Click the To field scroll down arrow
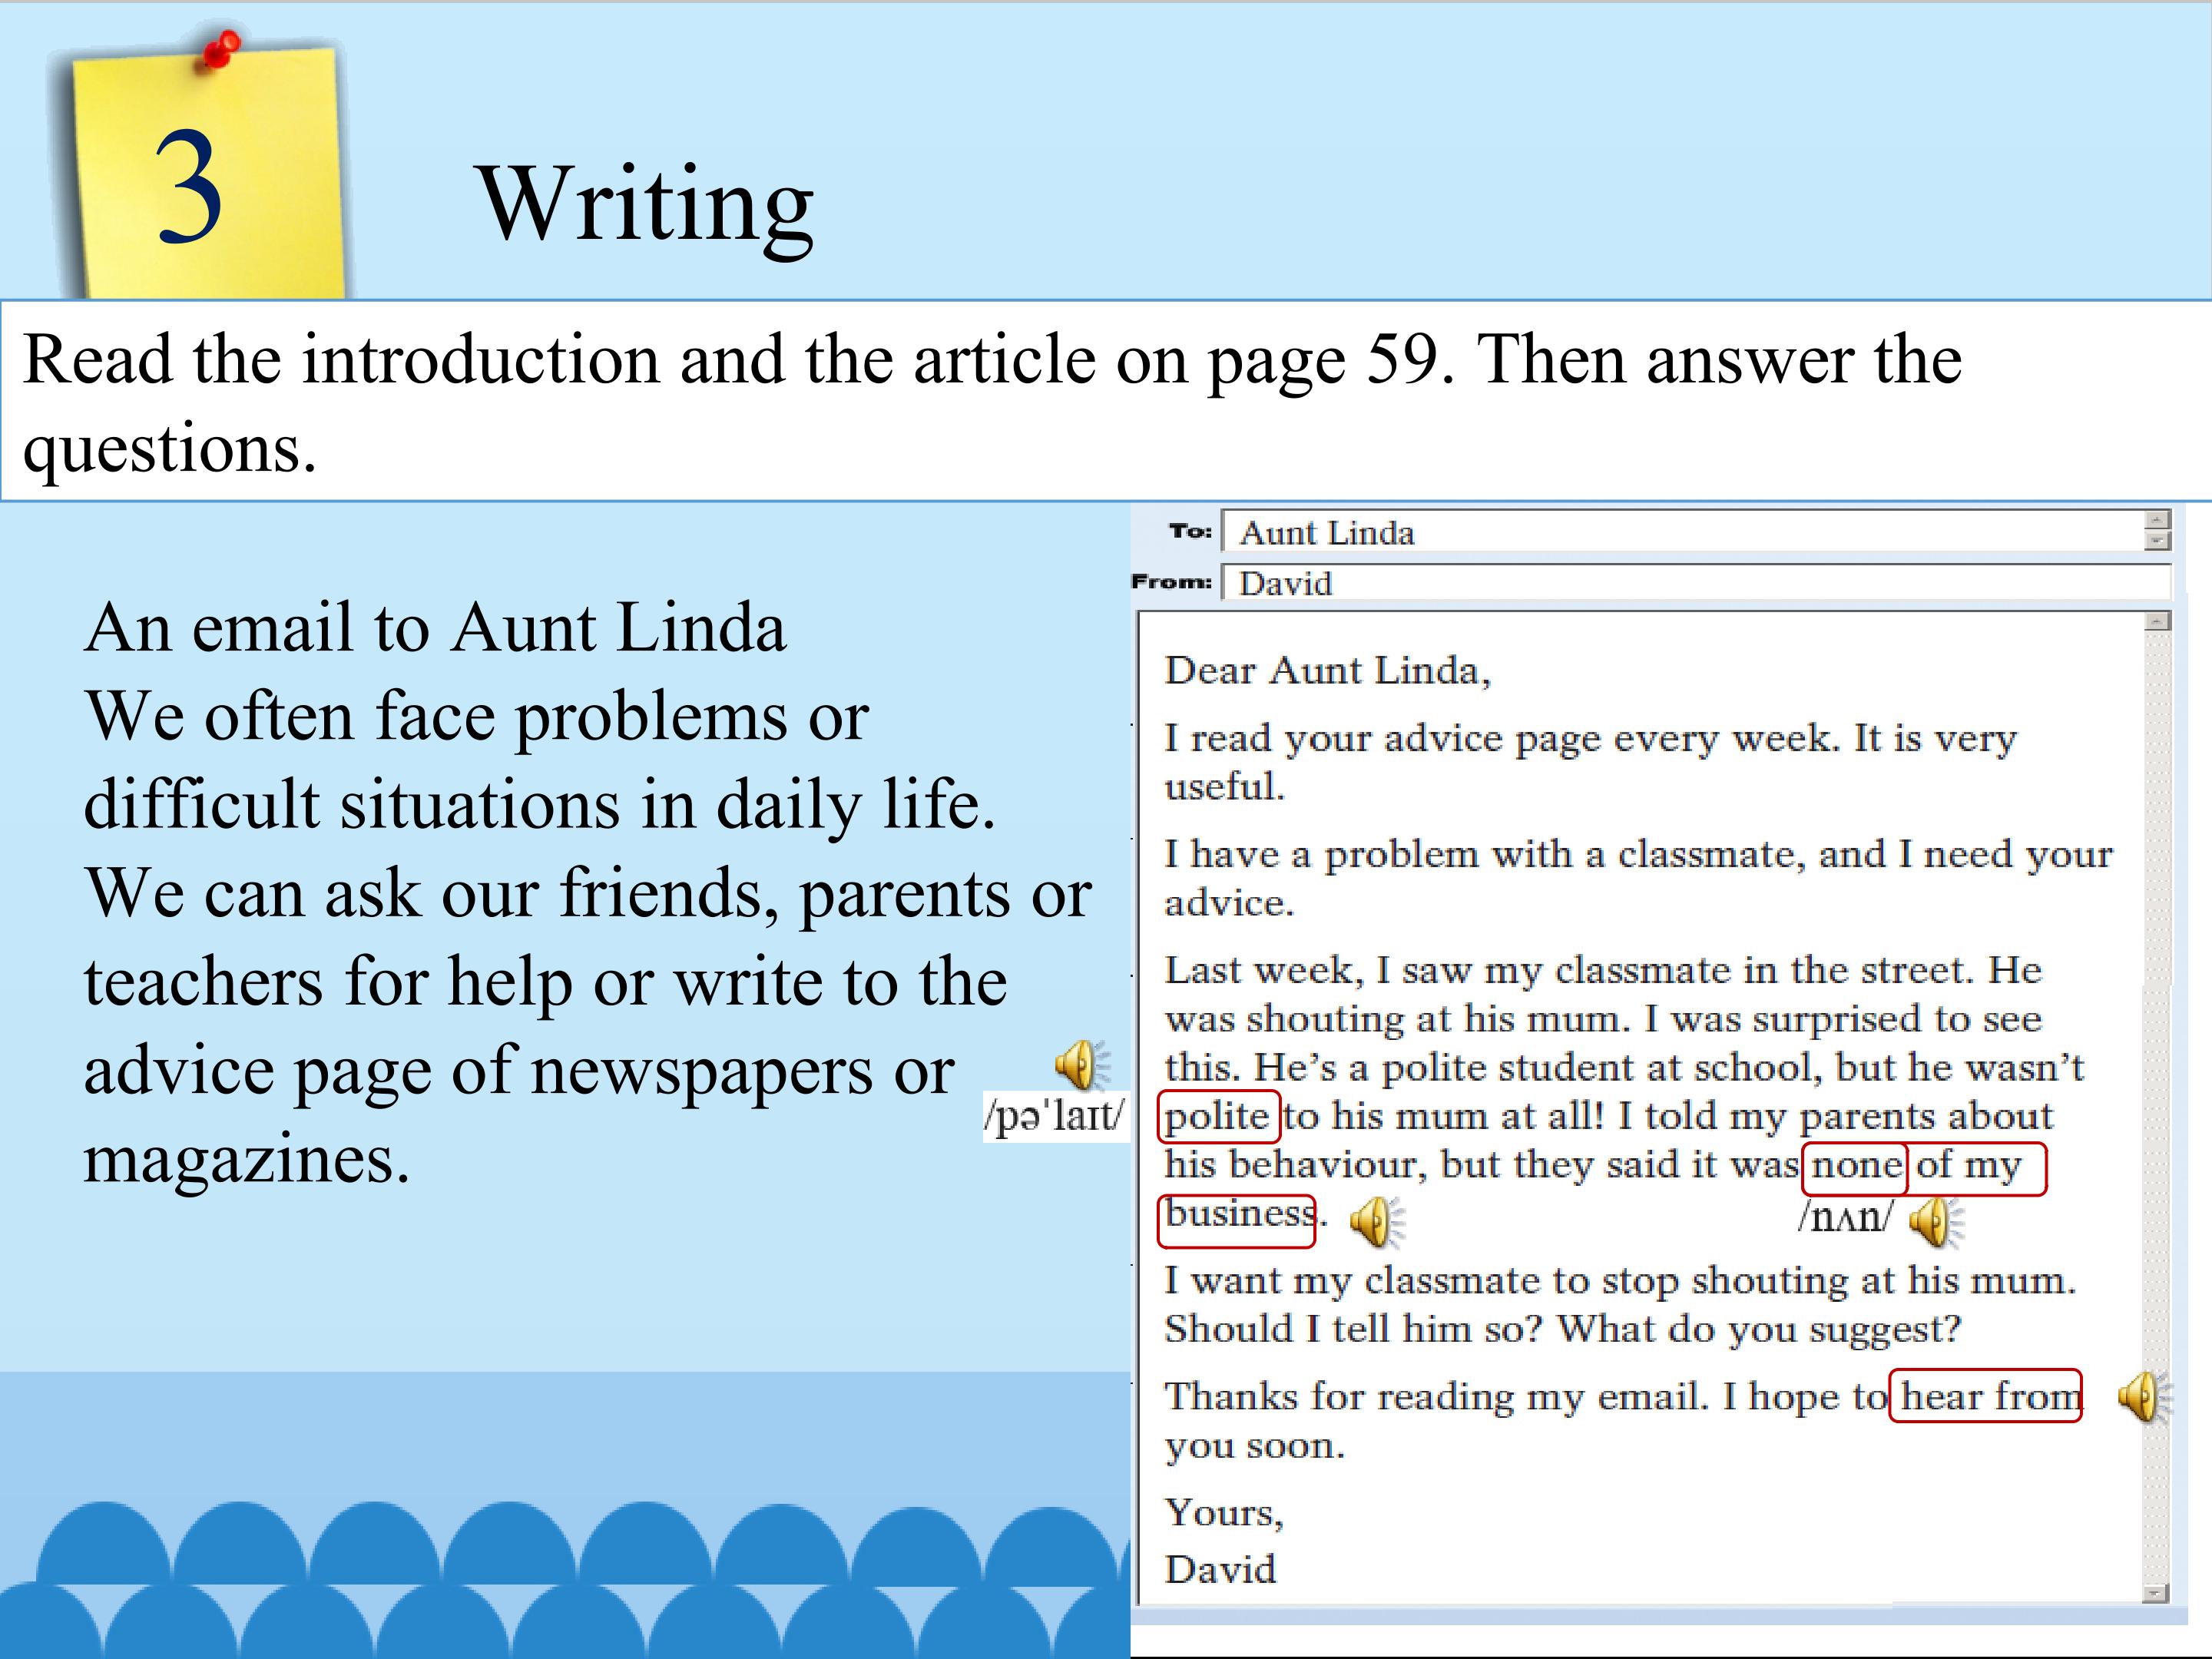This screenshot has height=1659, width=2212. [x=2158, y=541]
